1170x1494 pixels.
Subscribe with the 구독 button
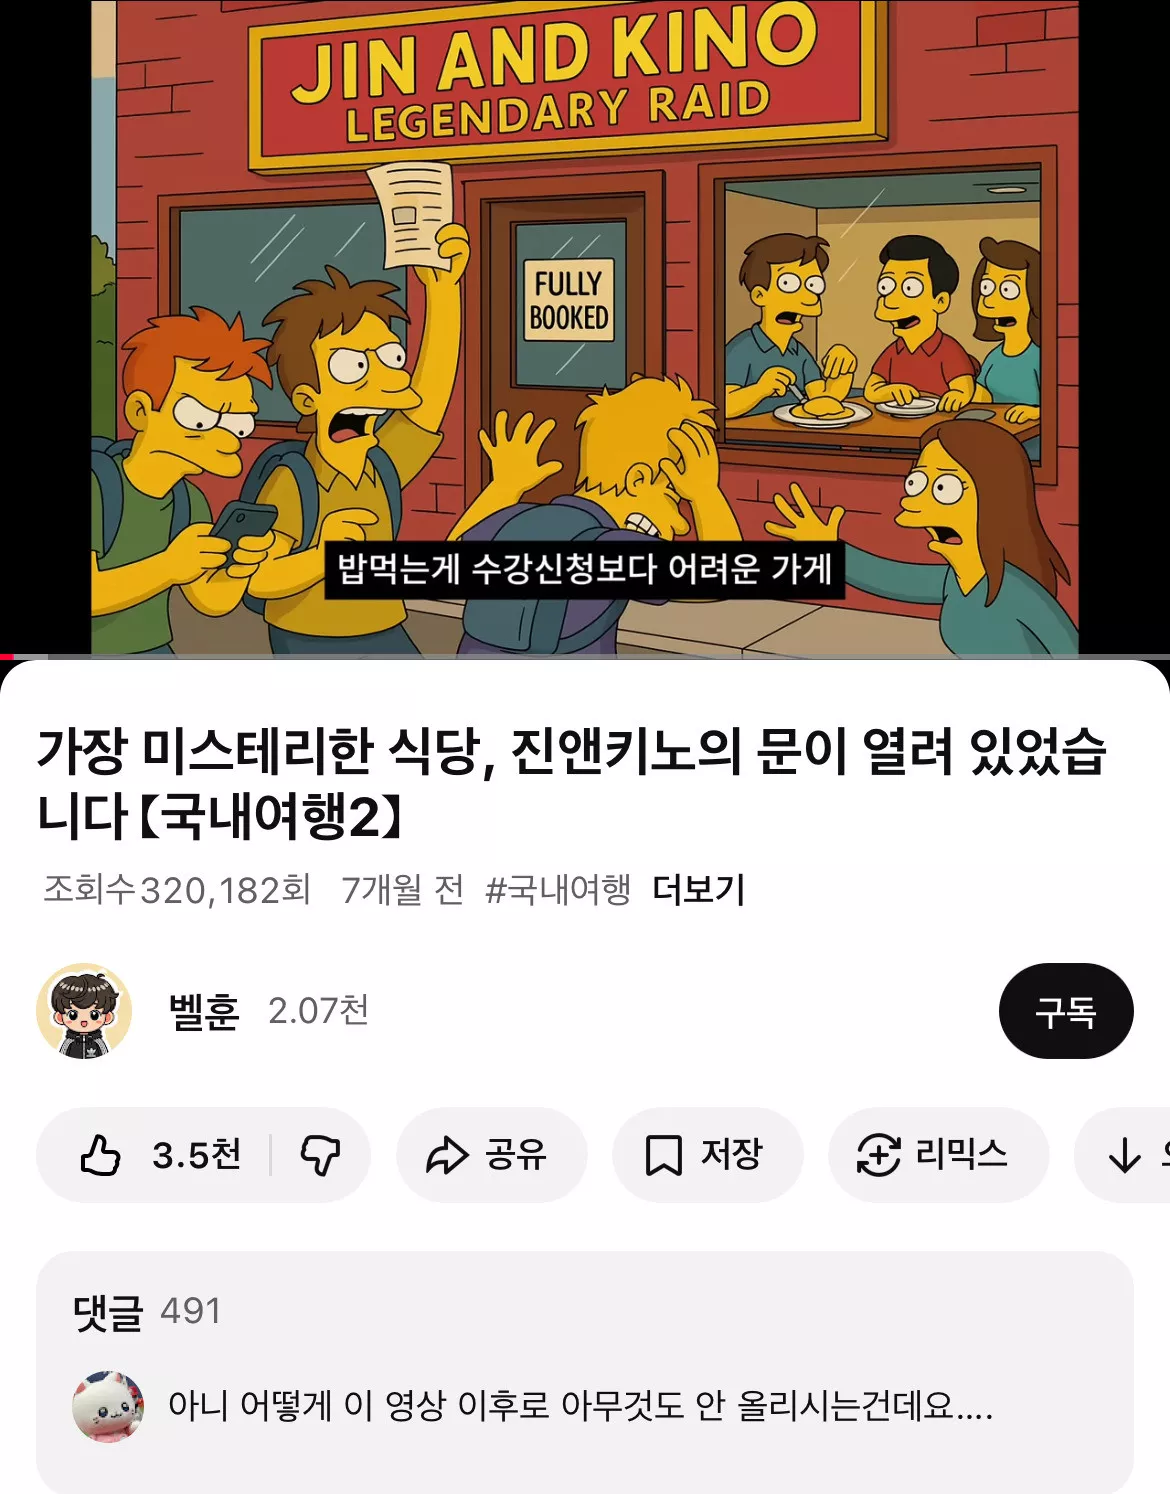(x=1066, y=1011)
